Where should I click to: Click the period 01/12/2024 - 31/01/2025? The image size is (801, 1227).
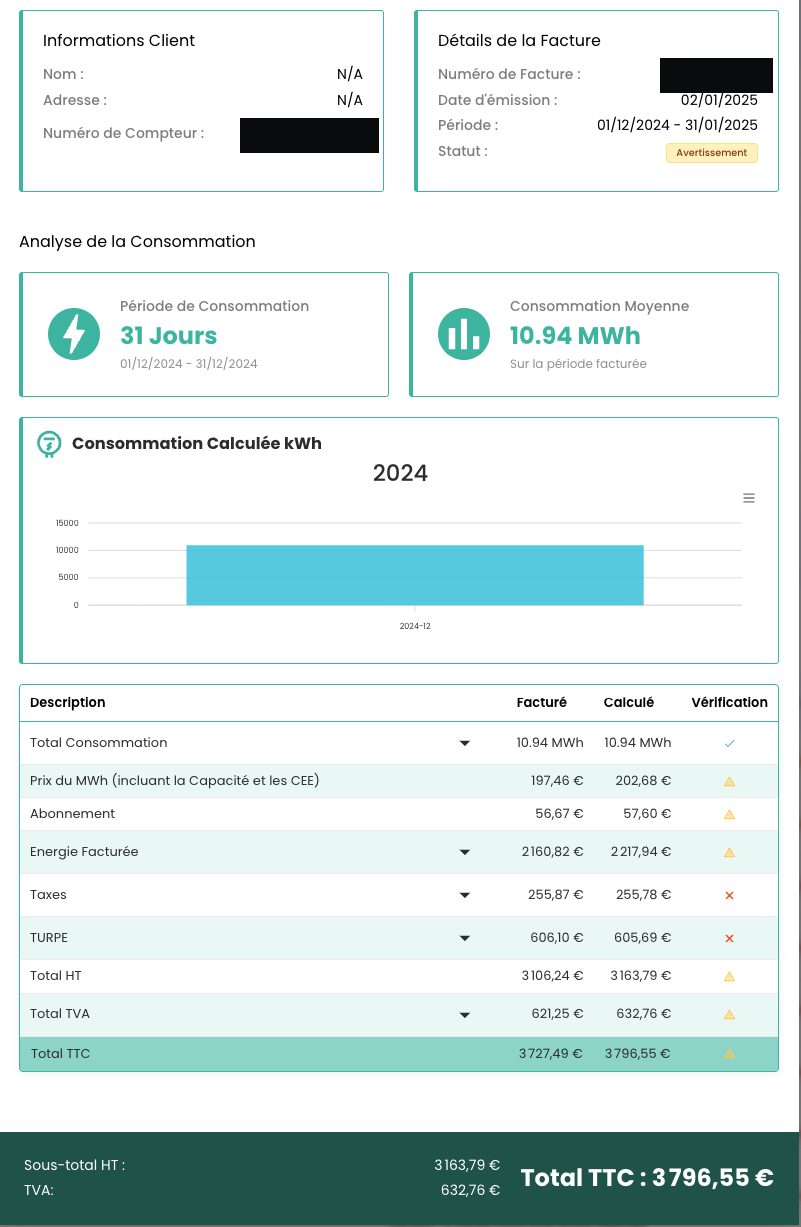tap(677, 125)
